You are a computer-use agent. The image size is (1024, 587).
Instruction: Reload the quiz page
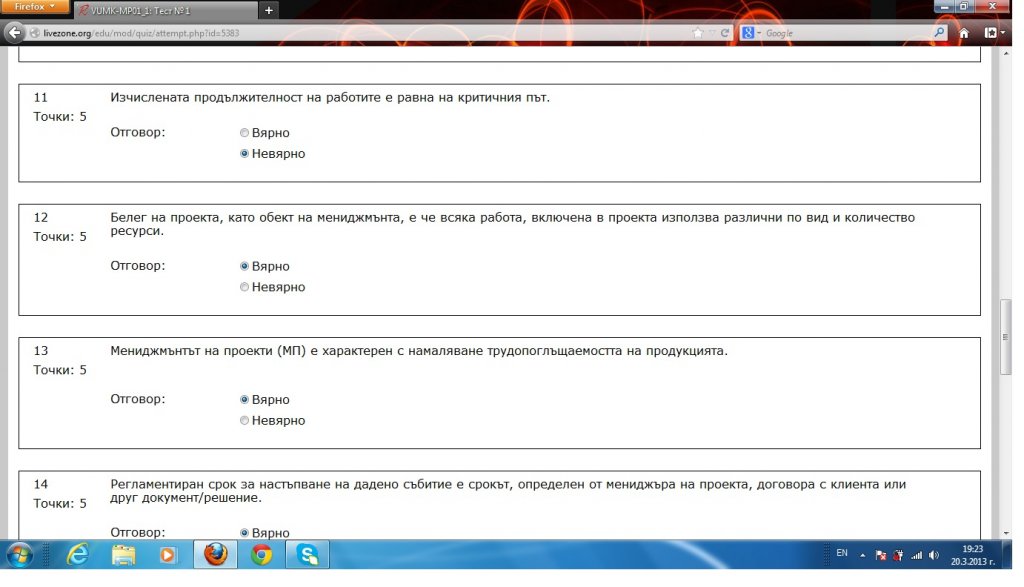click(725, 33)
